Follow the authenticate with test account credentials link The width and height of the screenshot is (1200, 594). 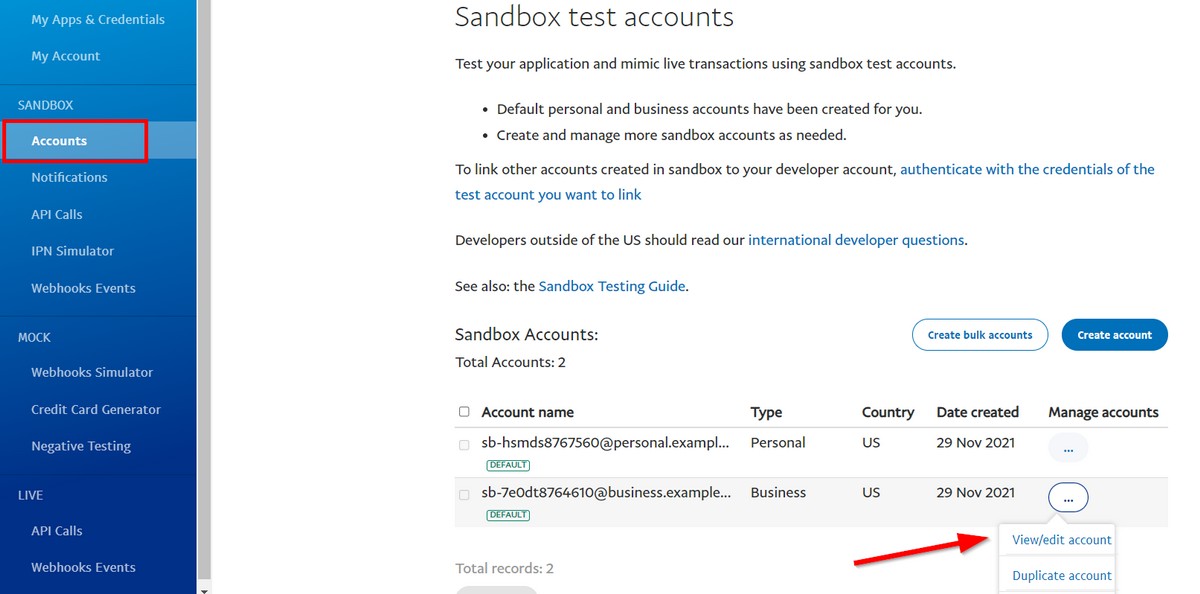[x=1027, y=169]
